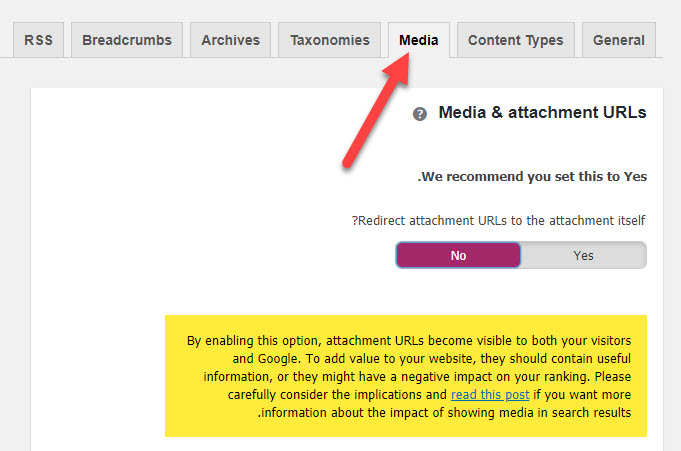Click the yellow warning notice box
This screenshot has height=451, width=681.
pos(406,376)
